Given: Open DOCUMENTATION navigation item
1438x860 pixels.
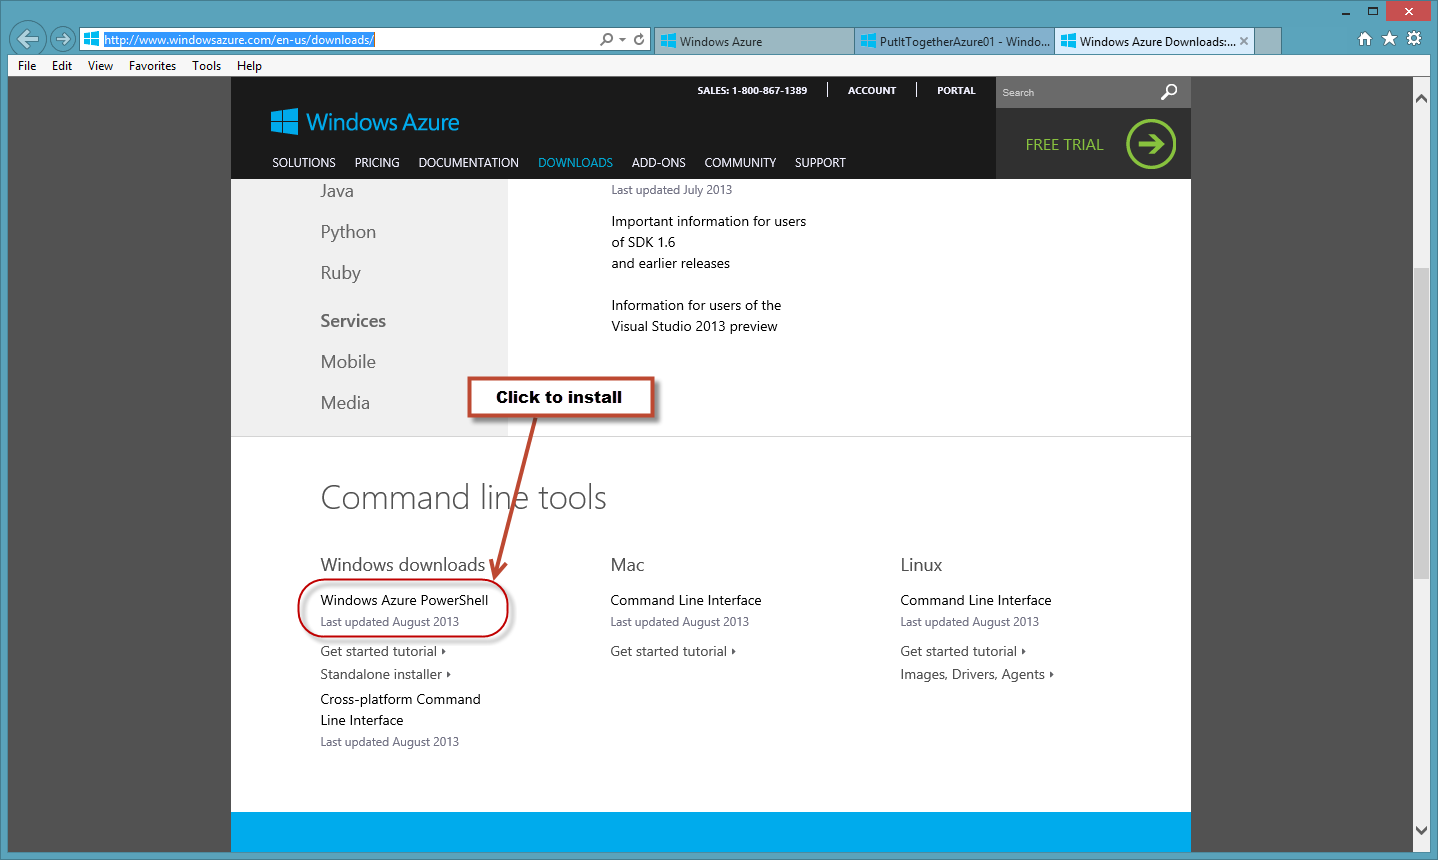Looking at the screenshot, I should (468, 163).
